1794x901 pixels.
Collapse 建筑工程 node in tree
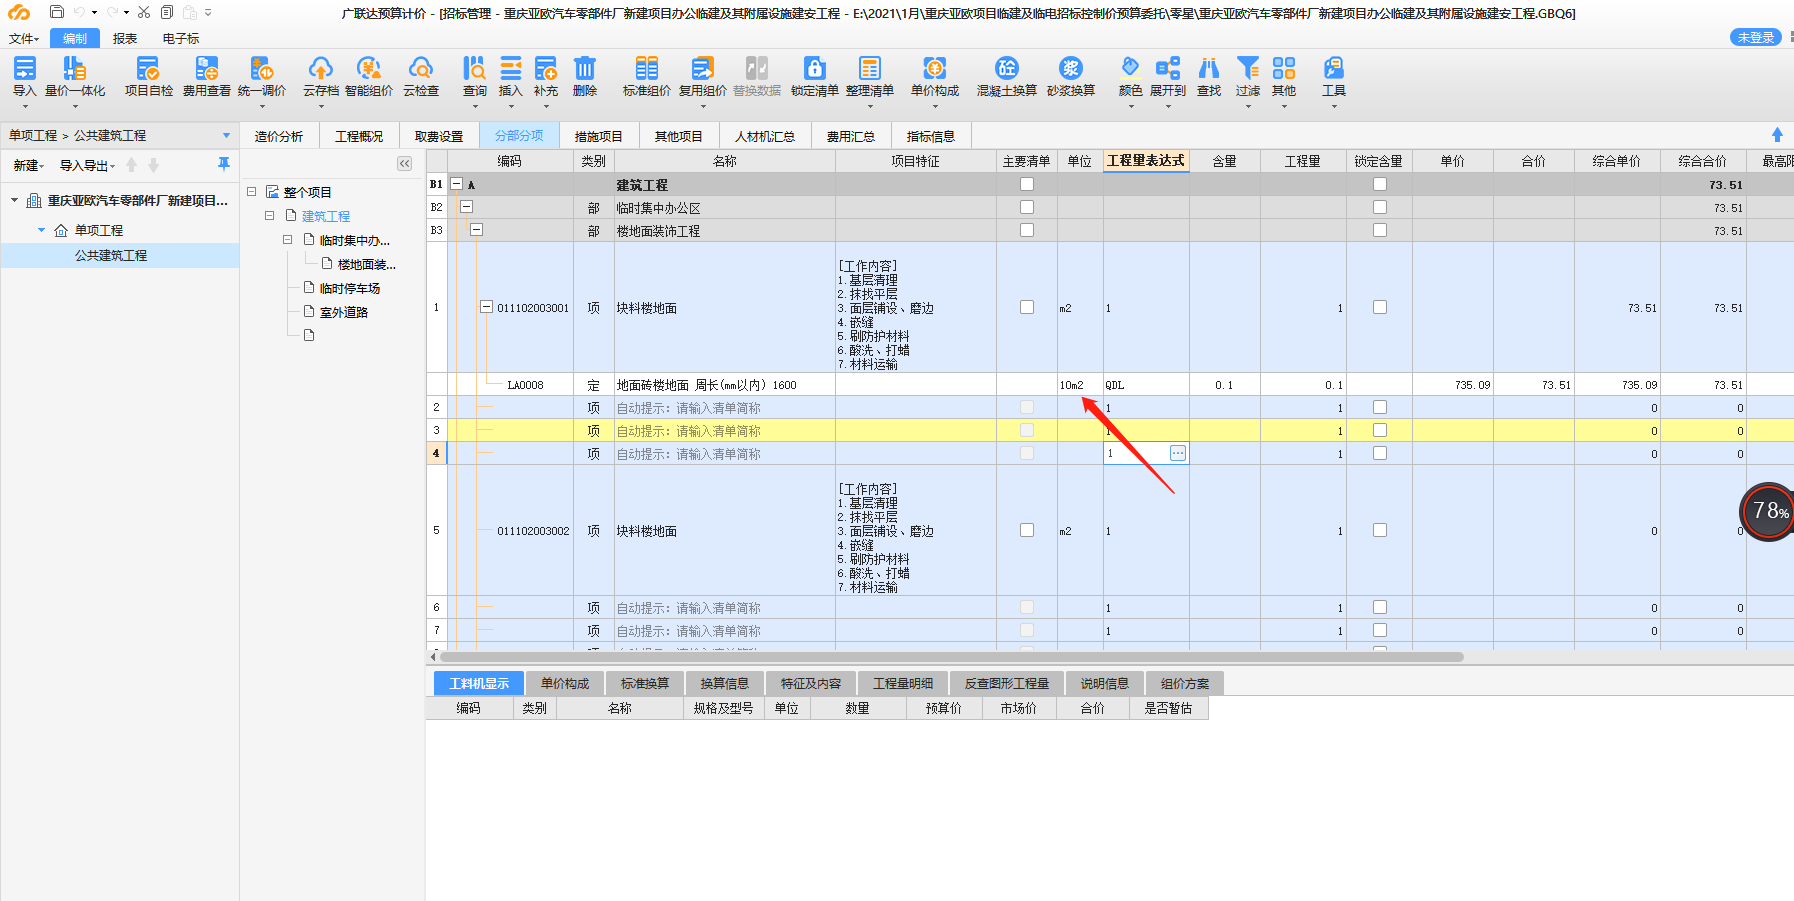point(270,215)
